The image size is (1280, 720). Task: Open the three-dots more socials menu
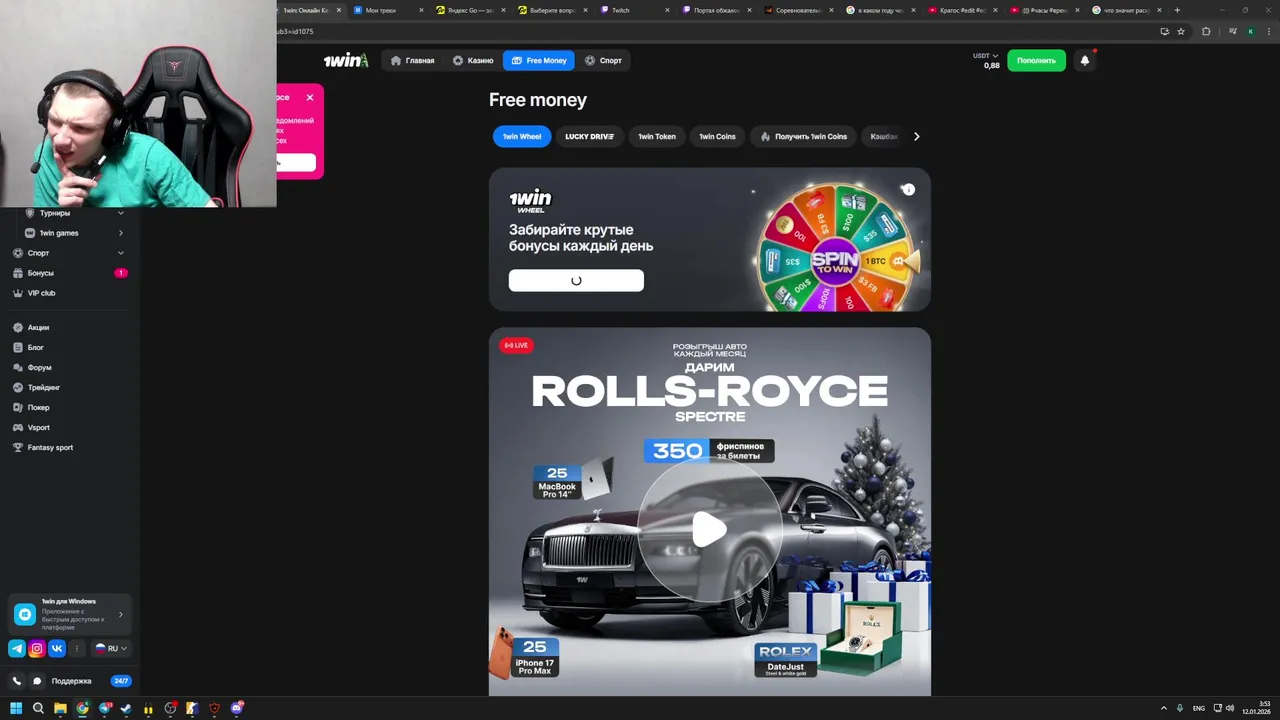click(x=77, y=648)
